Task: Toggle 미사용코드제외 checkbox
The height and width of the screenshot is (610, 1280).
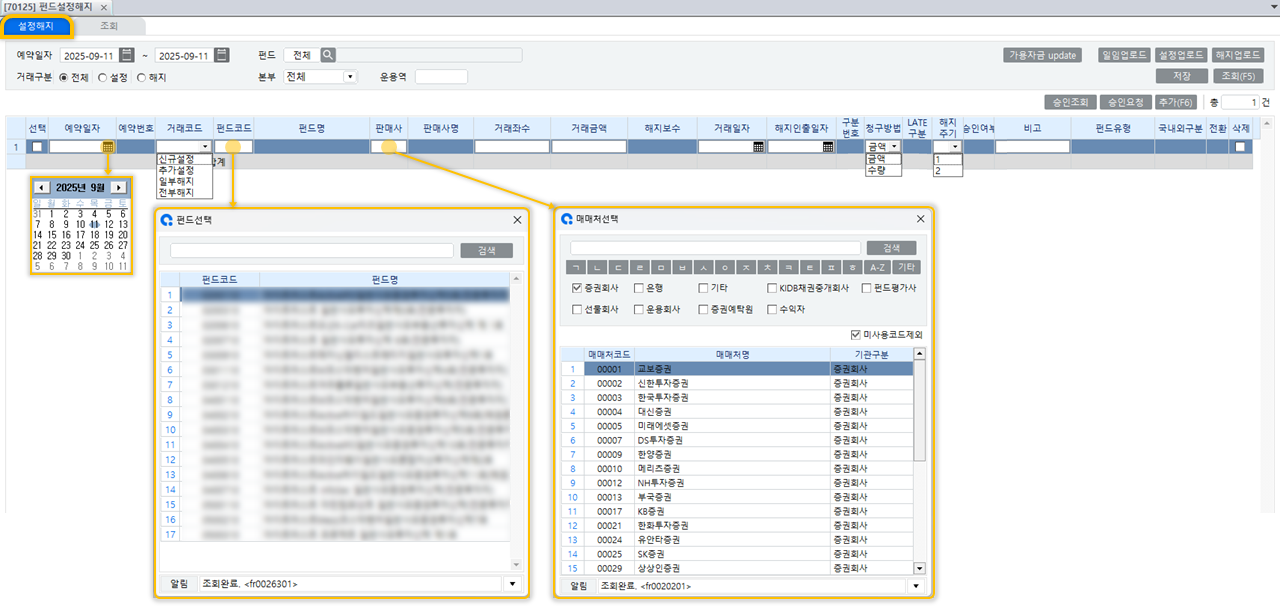Action: (x=855, y=335)
